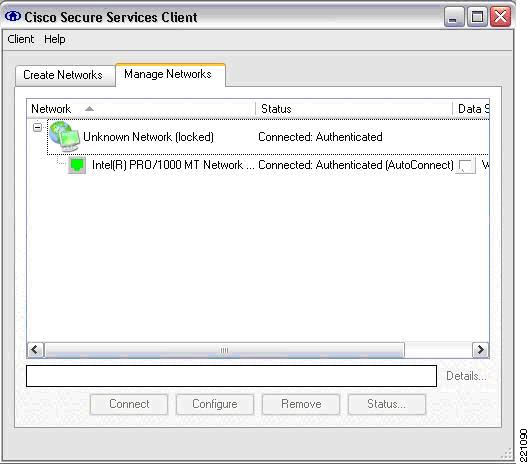The image size is (528, 464).
Task: Click the Cisco app icon in title bar
Action: point(13,16)
